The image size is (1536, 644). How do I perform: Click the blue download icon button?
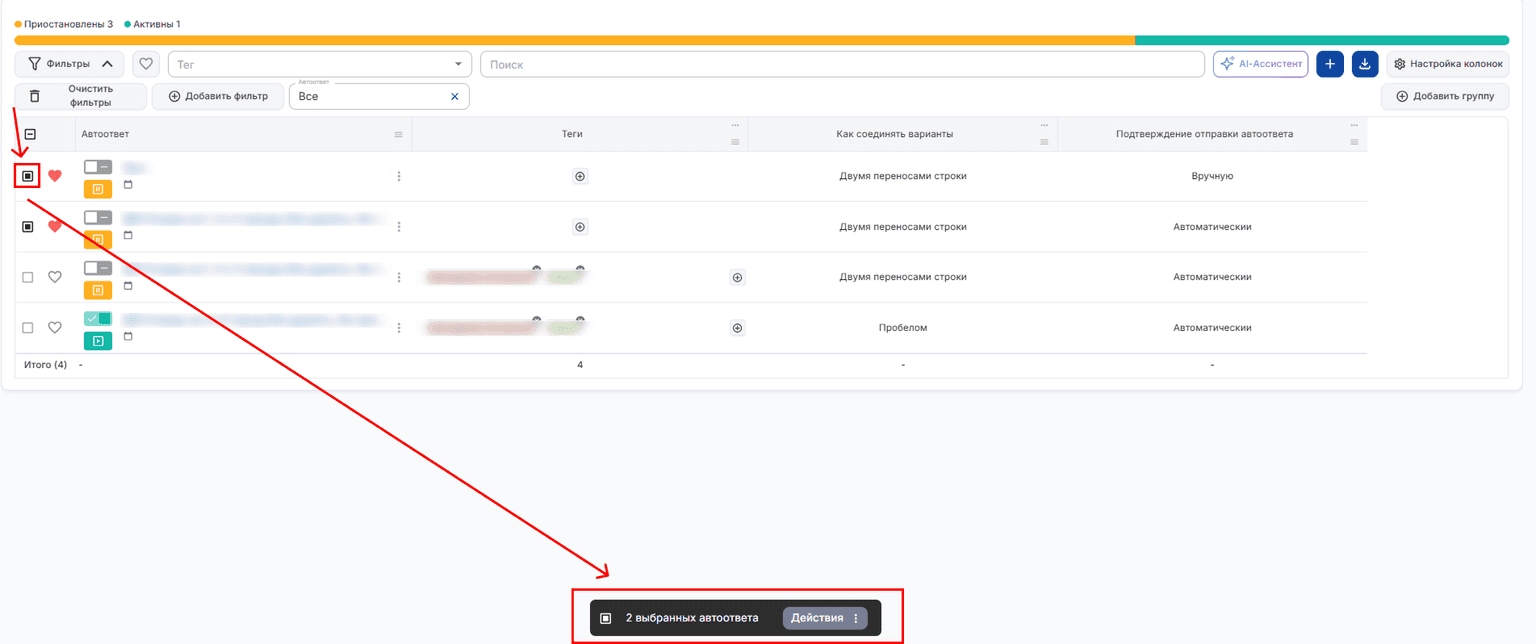1365,64
